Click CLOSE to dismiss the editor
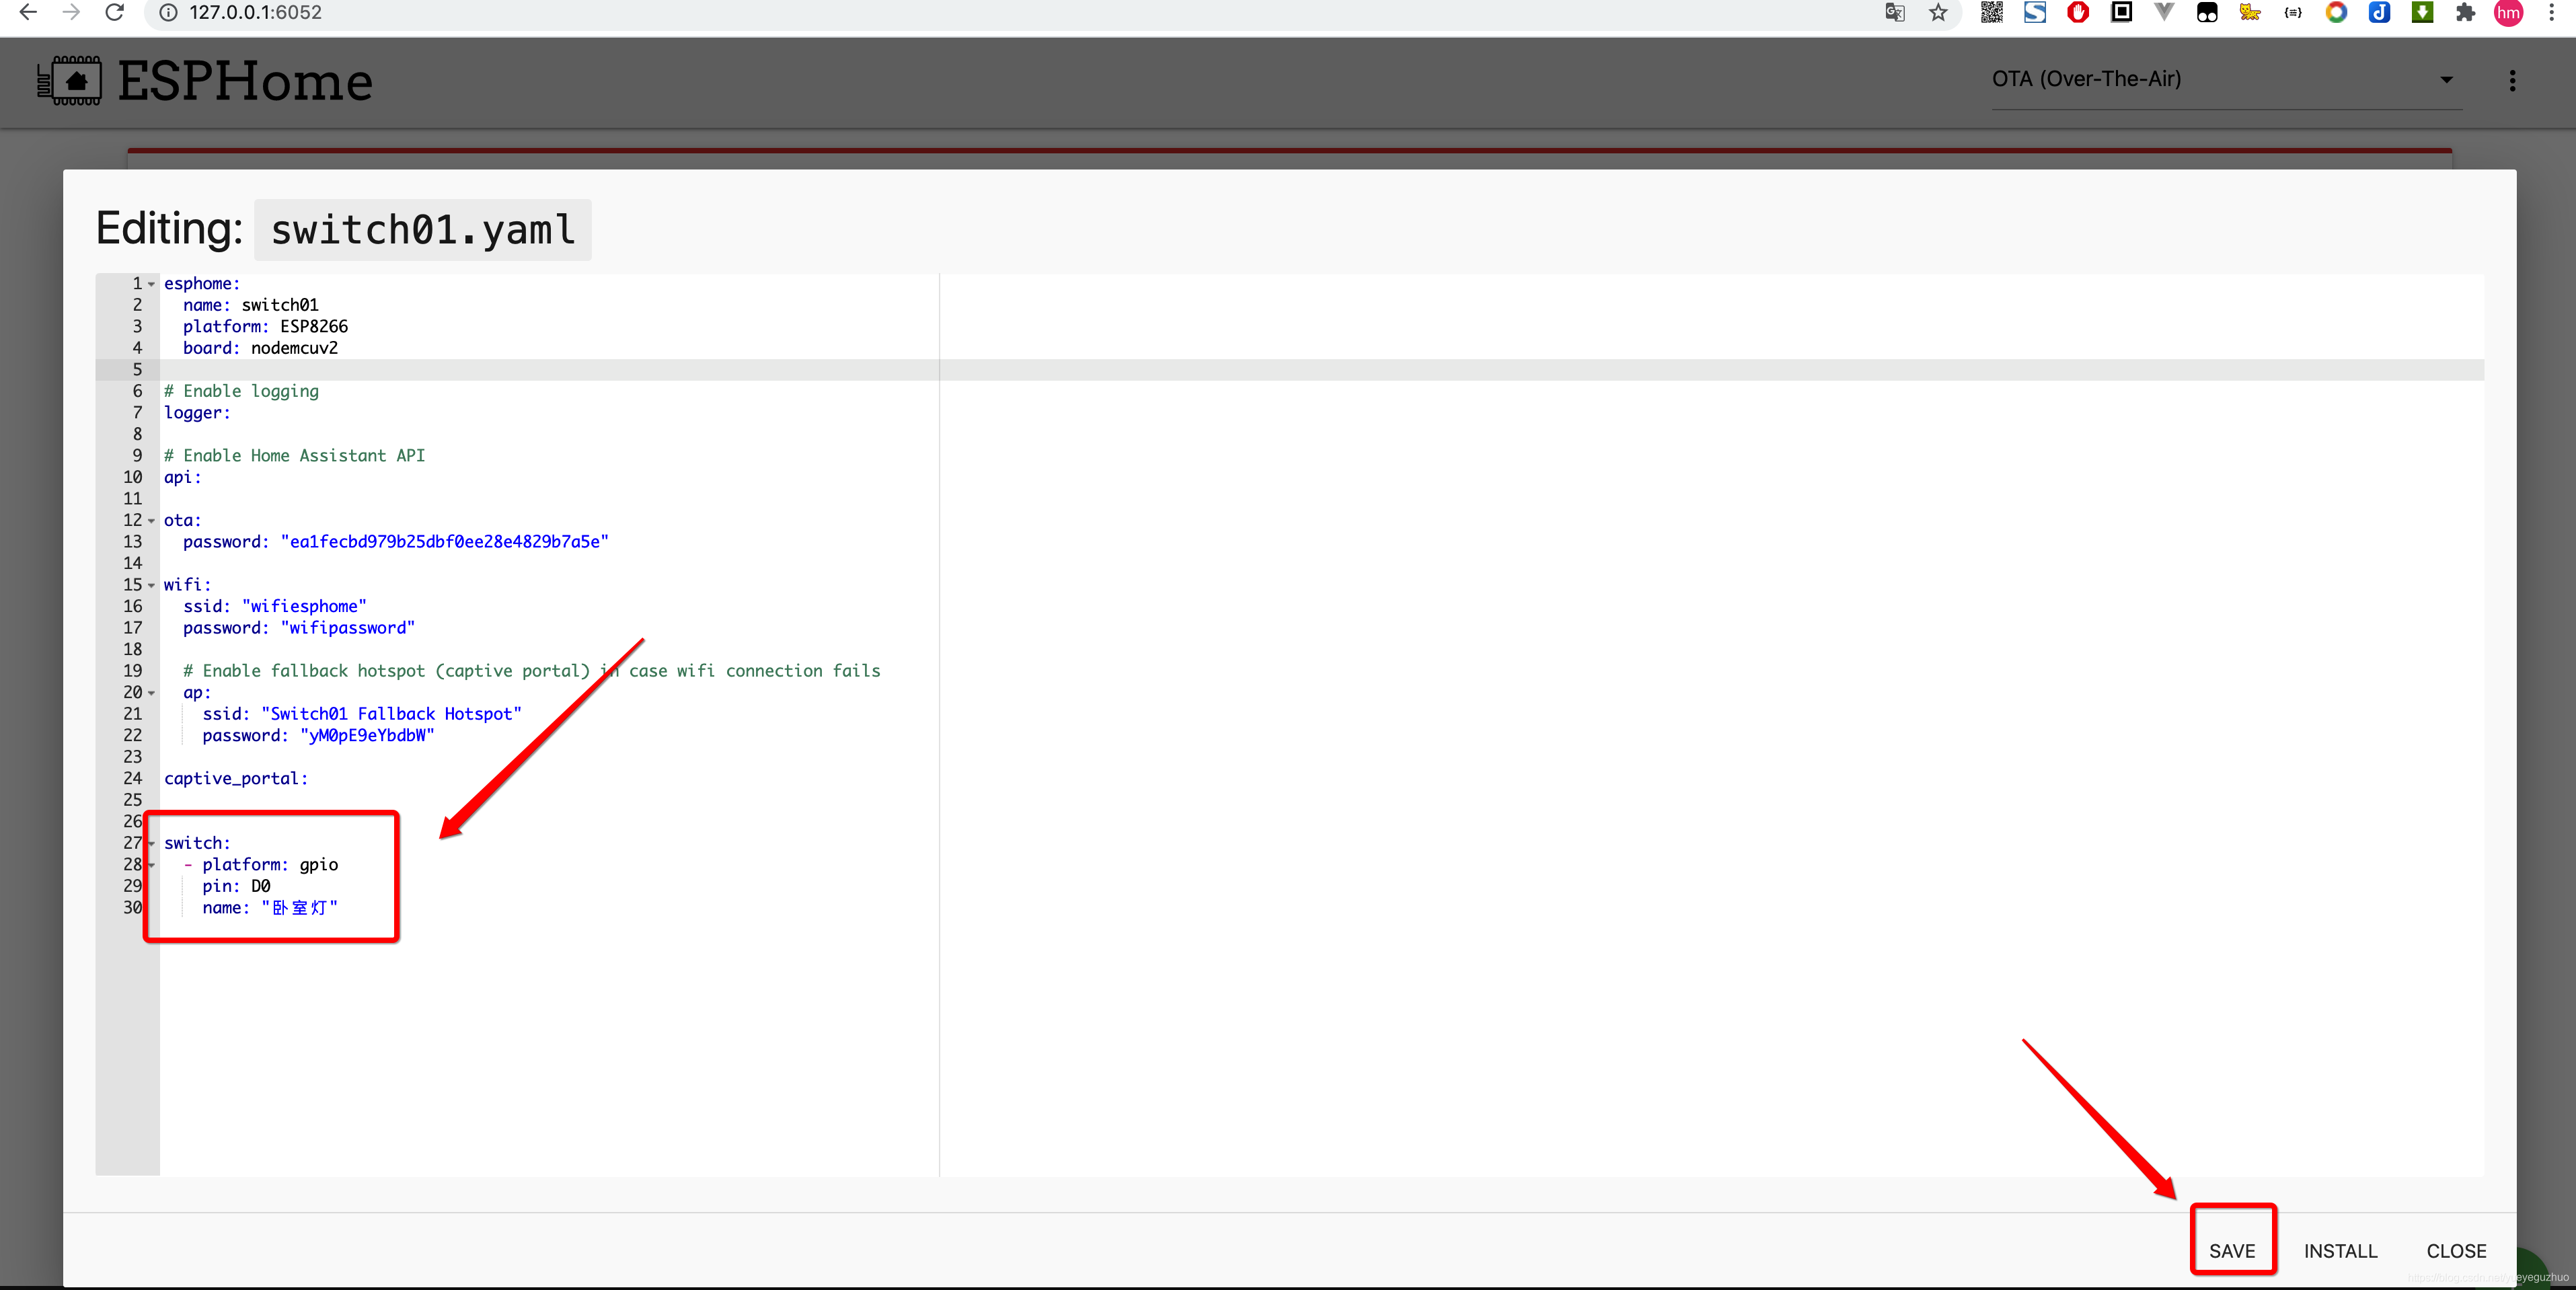Screen dimensions: 2576x1290 click(2455, 1250)
